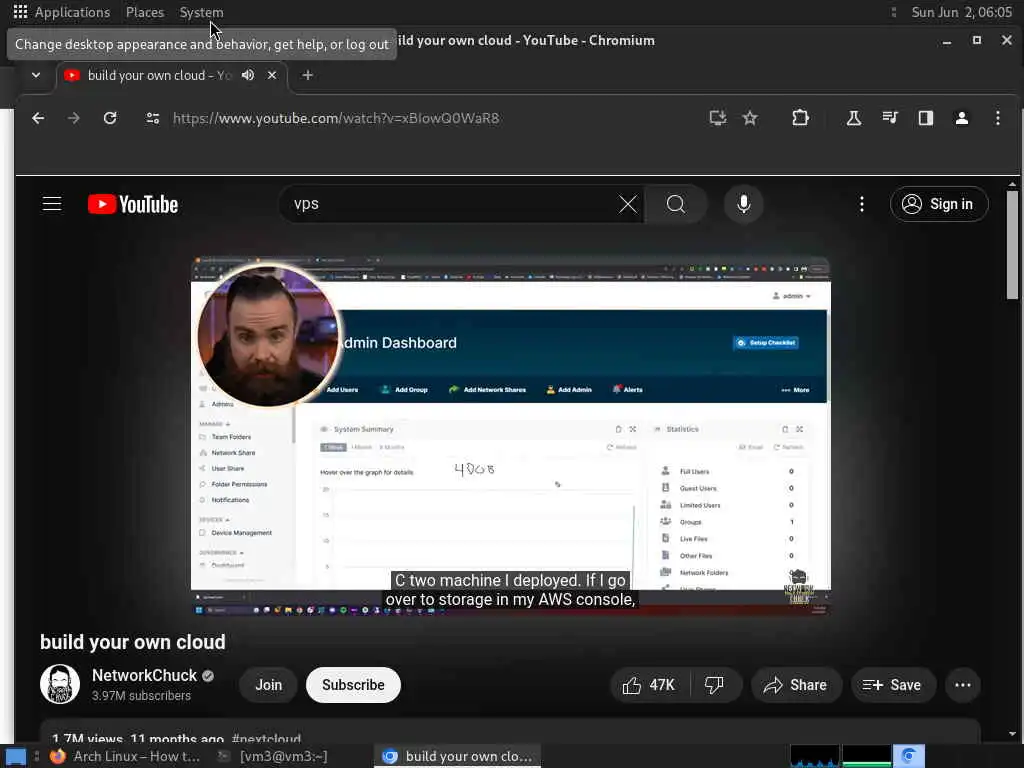This screenshot has width=1024, height=768.
Task: Toggle the browser side panel
Action: click(926, 118)
